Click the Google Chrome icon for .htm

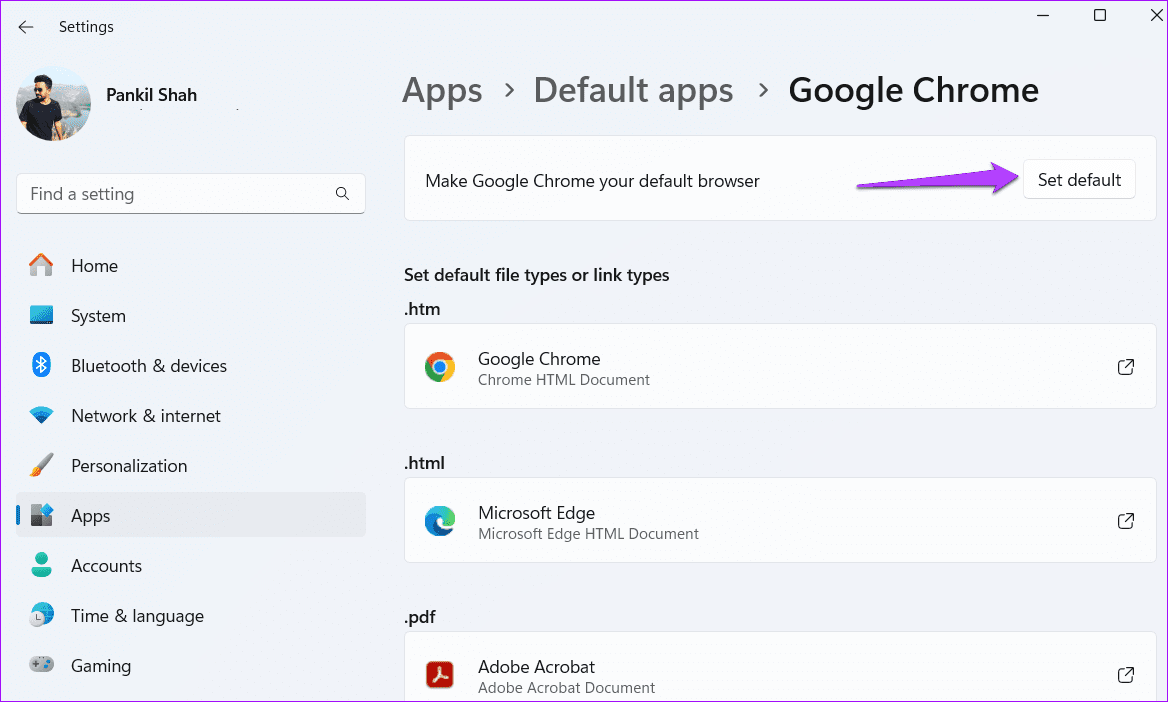tap(440, 366)
